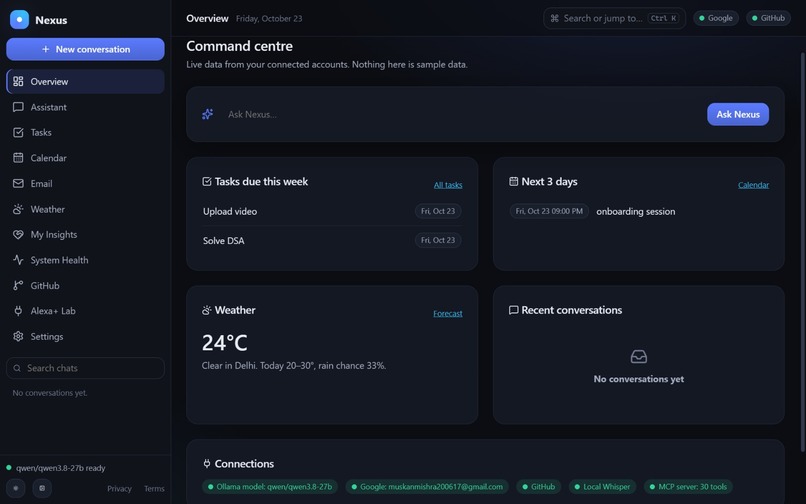This screenshot has width=806, height=504.
Task: Click the Assistant chat bubble icon
Action: [x=18, y=107]
